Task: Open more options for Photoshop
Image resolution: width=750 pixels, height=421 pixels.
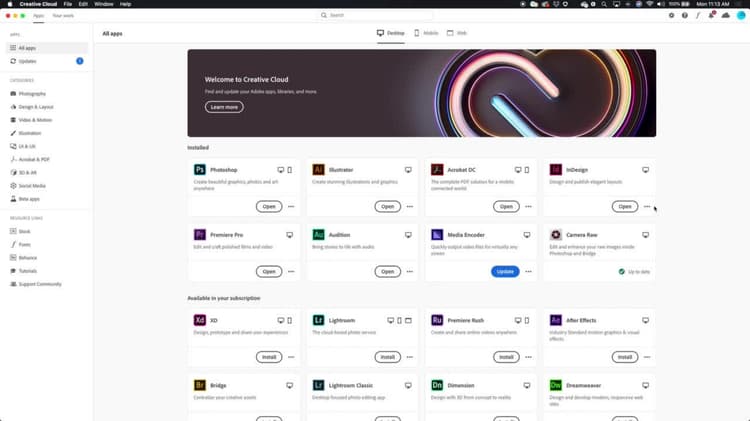Action: click(291, 207)
